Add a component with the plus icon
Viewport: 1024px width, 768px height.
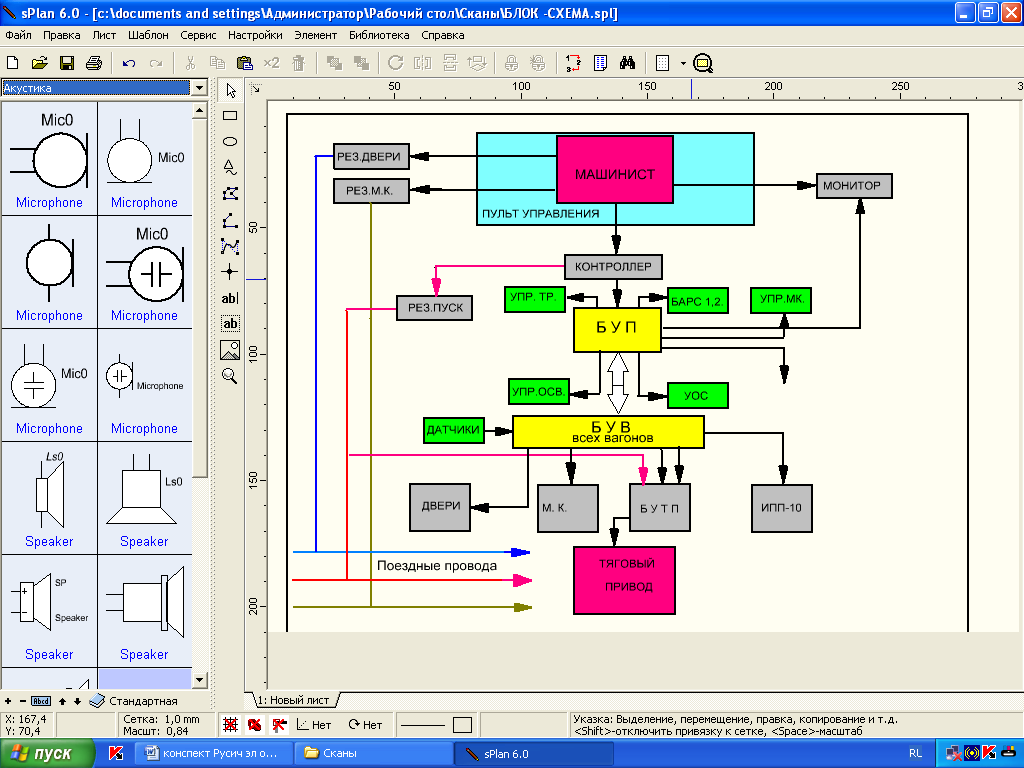coord(8,701)
